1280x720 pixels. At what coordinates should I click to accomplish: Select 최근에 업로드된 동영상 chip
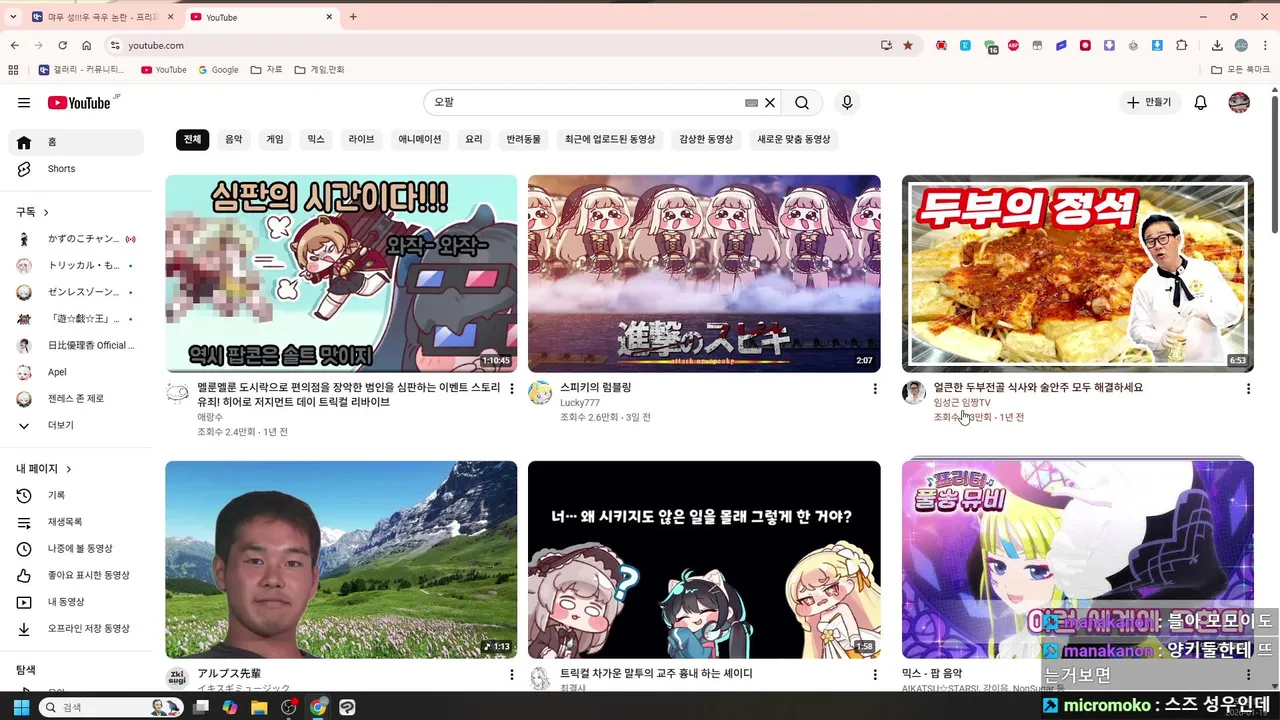610,140
